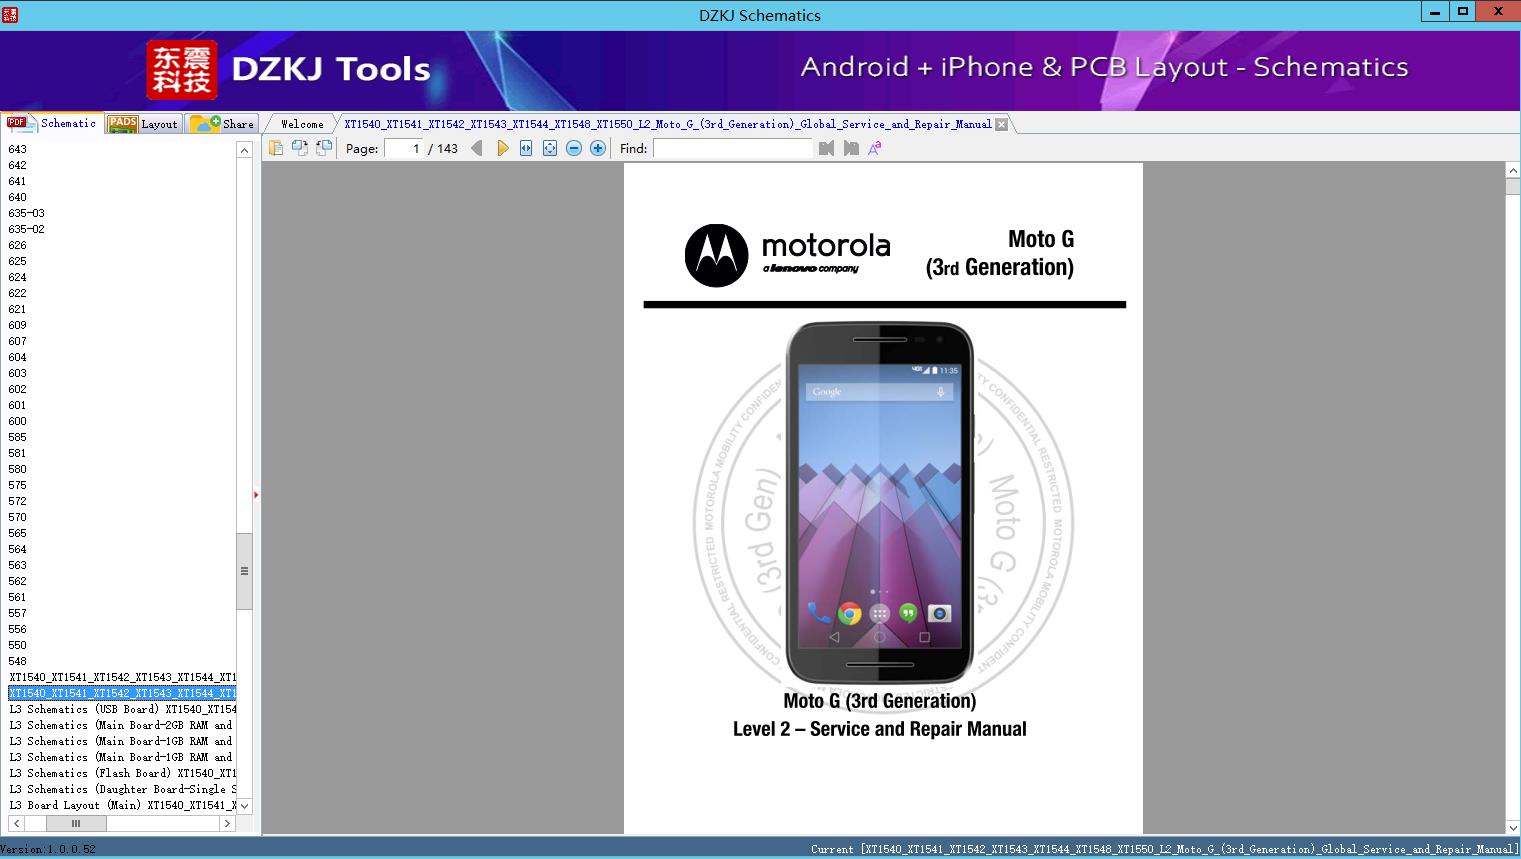Close the Moto G manual document tab
This screenshot has height=859, width=1521.
coord(1001,124)
